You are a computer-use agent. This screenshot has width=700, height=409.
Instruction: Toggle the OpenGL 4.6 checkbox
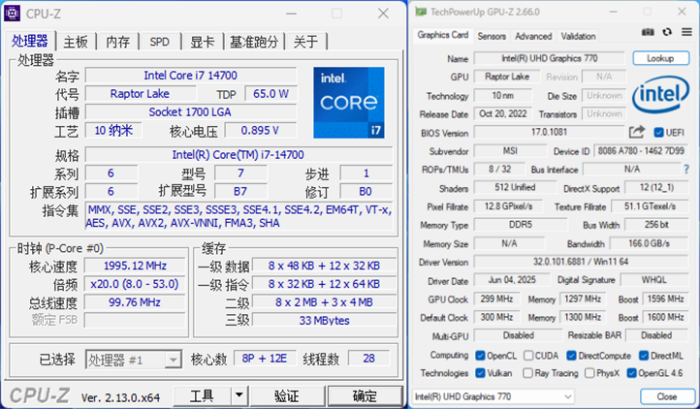tap(631, 373)
